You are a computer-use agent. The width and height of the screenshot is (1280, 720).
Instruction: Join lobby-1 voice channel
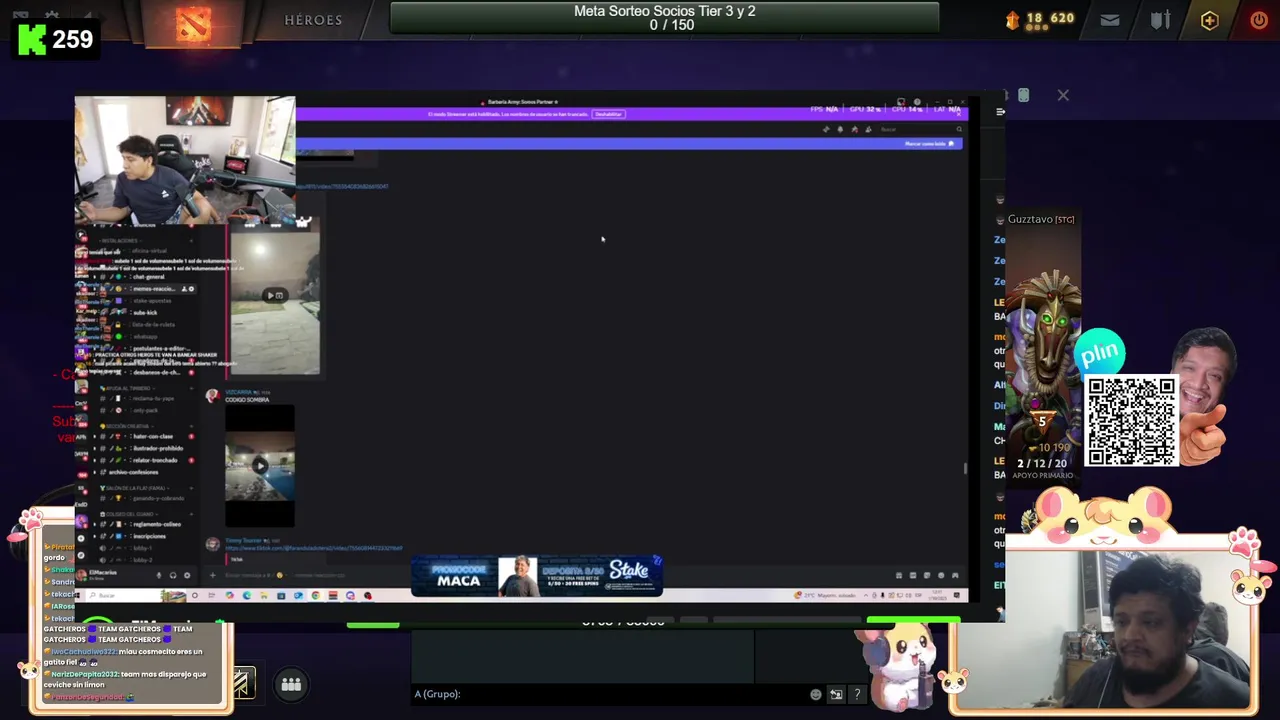[142, 548]
